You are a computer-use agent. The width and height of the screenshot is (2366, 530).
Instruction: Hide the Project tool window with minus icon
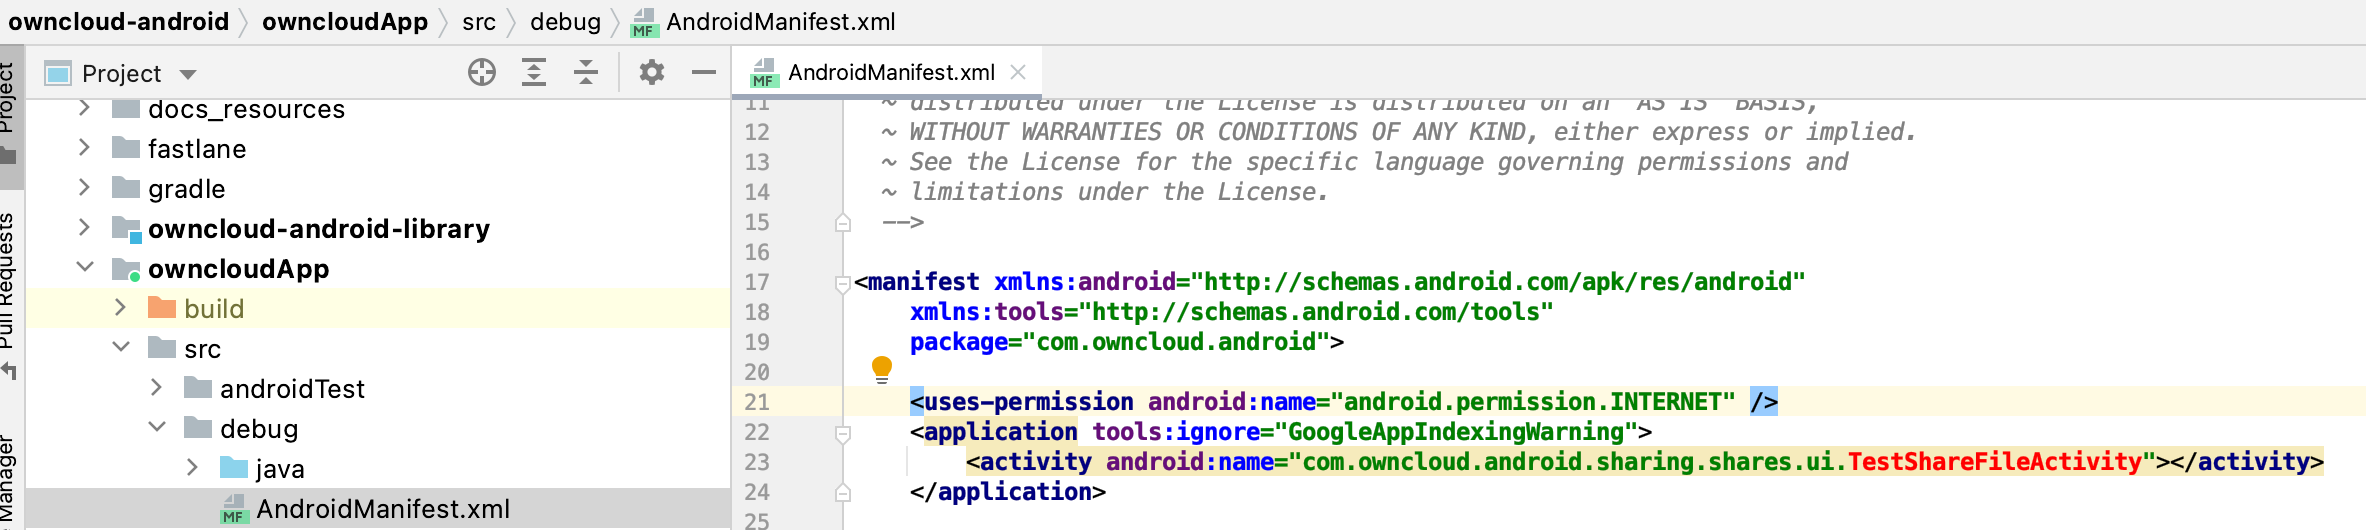(704, 73)
